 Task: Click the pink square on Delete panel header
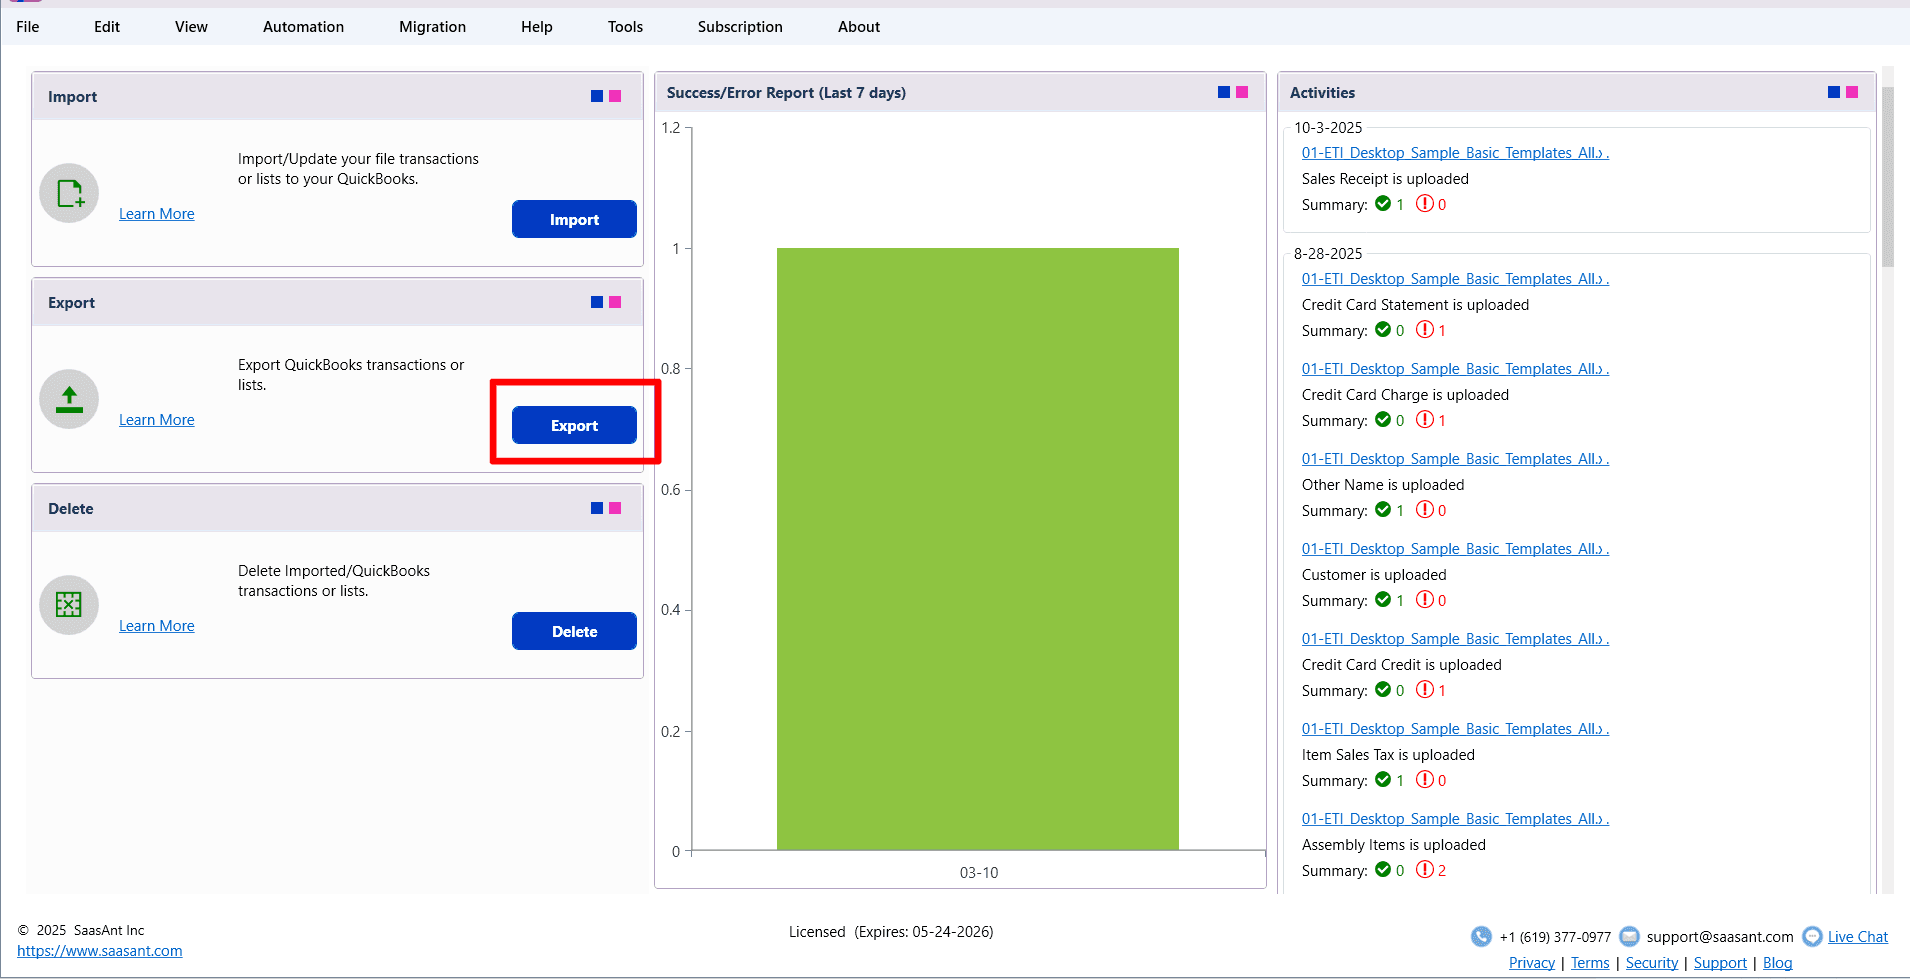615,508
